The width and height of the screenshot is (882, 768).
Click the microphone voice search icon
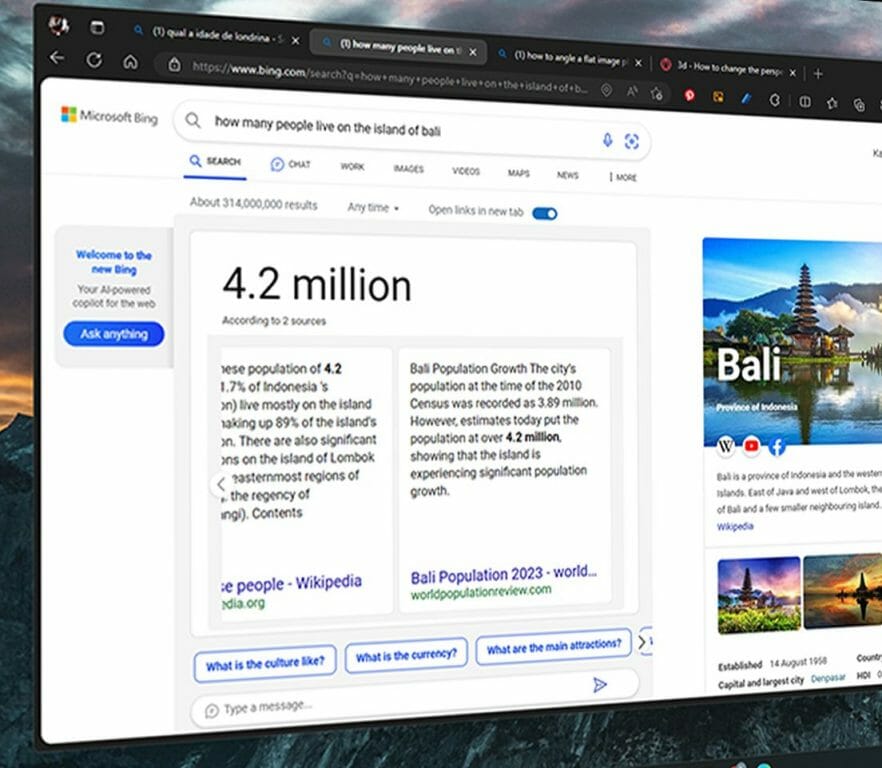click(607, 140)
